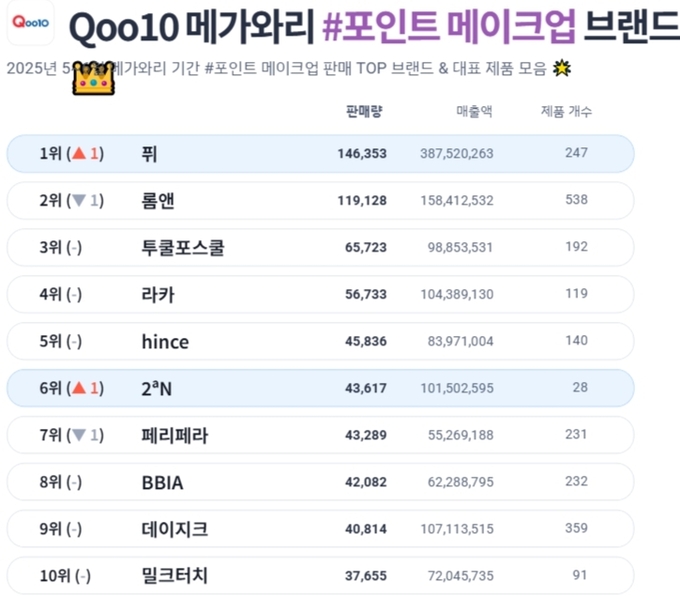Sort by 매출액 column header
Viewport: 680px width, 596px height.
474,111
